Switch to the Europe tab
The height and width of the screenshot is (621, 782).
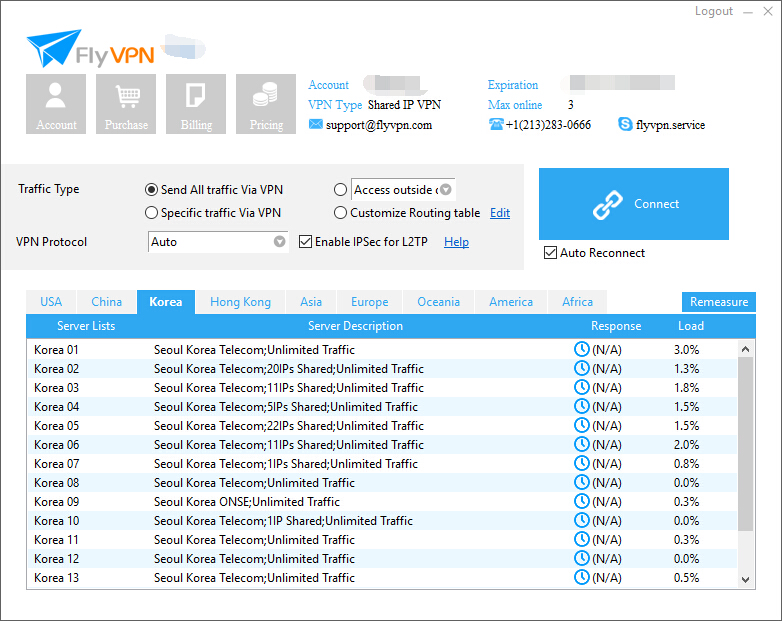[x=370, y=302]
